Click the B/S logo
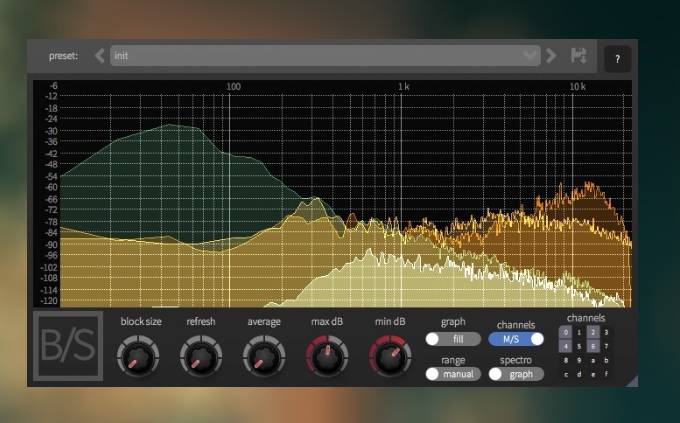 click(x=68, y=347)
